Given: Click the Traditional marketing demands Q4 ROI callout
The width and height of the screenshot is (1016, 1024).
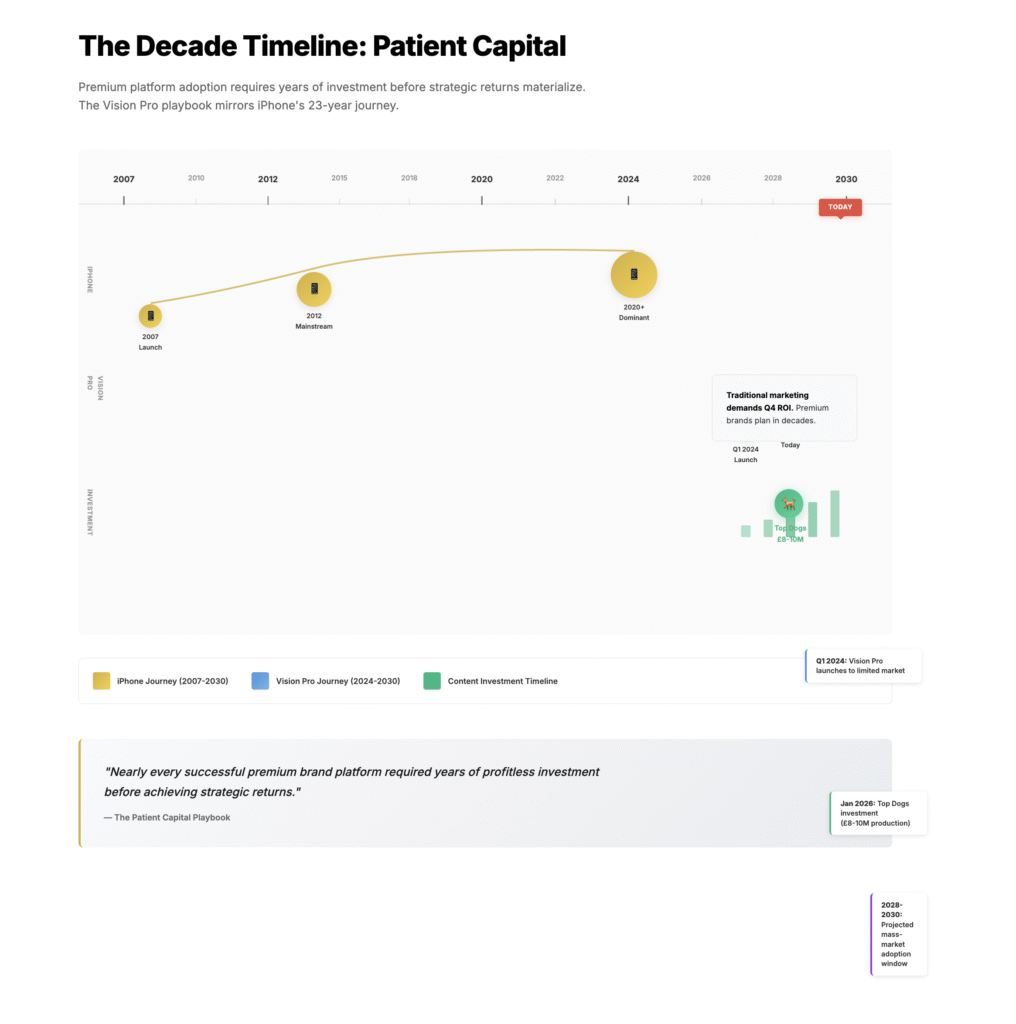Looking at the screenshot, I should pyautogui.click(x=784, y=408).
